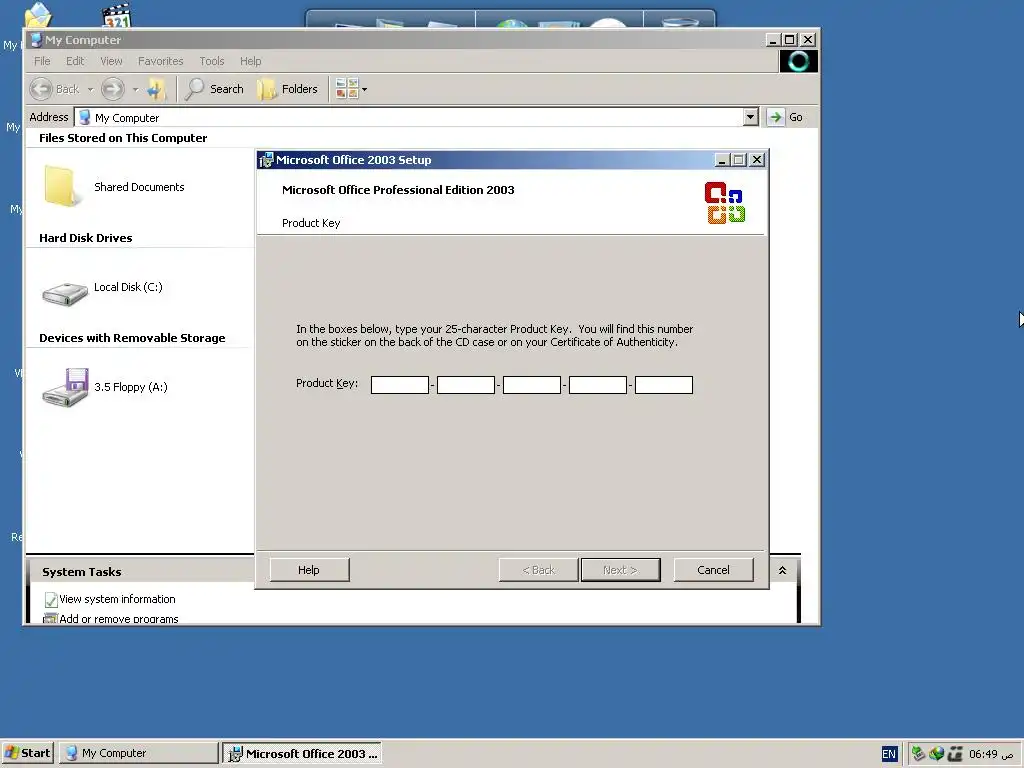Click the Local Disk (C:) label
1024x768 pixels.
128,287
